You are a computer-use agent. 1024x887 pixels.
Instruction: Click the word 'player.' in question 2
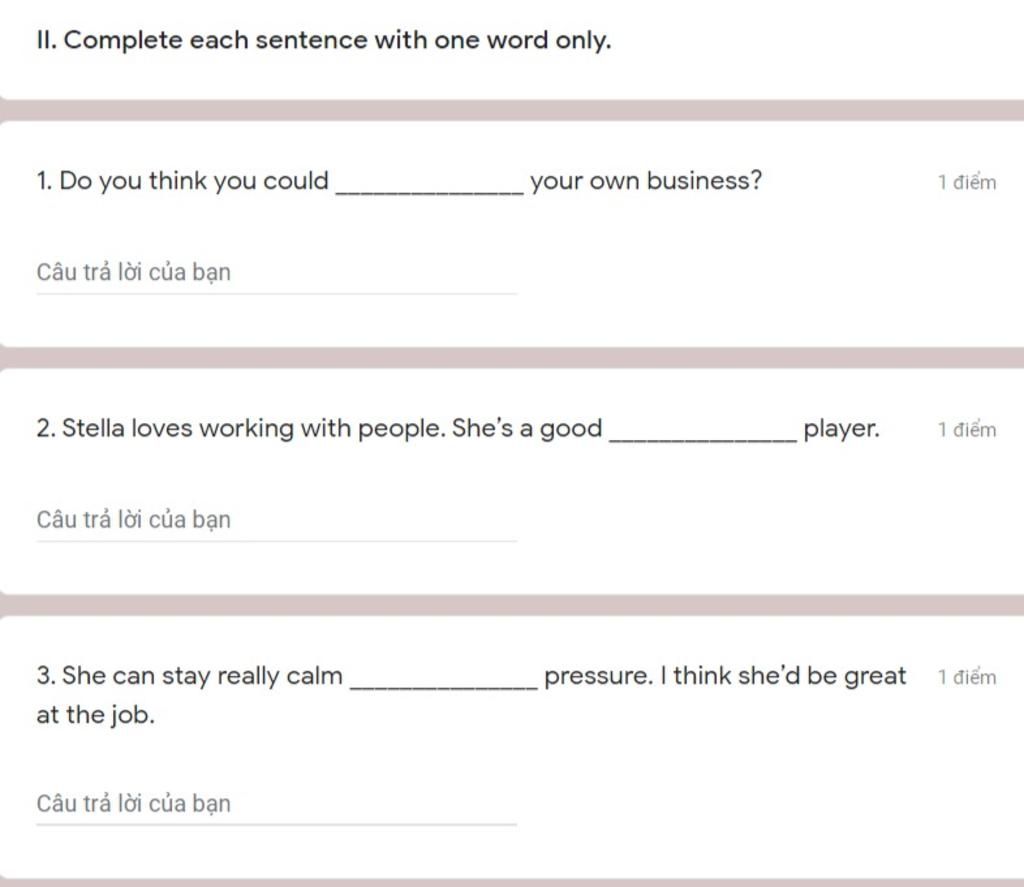(x=841, y=429)
